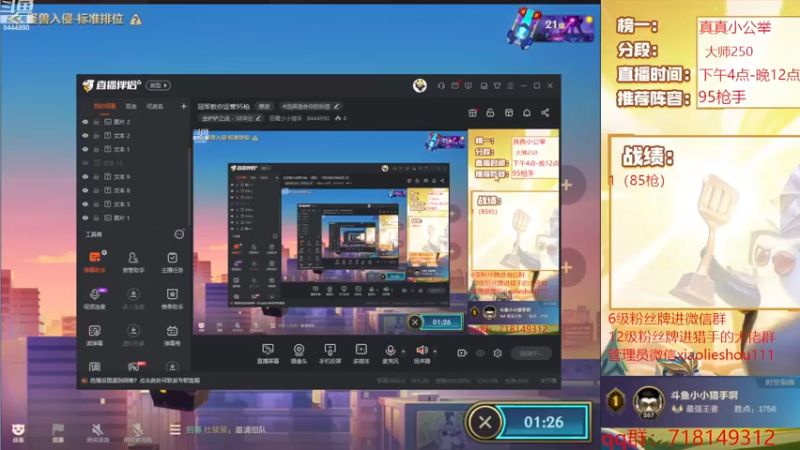Click the stream setup help link
The height and width of the screenshot is (450, 800).
pos(145,381)
